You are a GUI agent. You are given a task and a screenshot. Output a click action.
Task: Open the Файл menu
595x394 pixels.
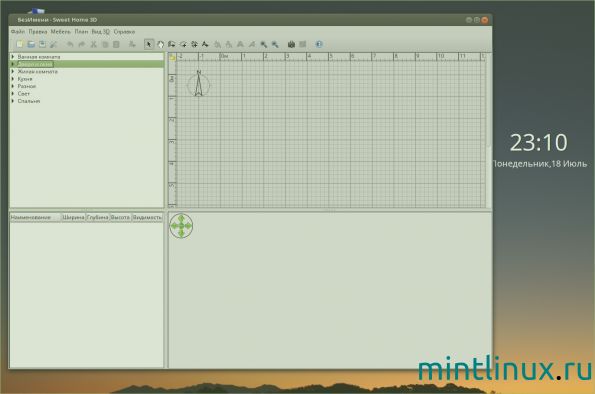17,32
